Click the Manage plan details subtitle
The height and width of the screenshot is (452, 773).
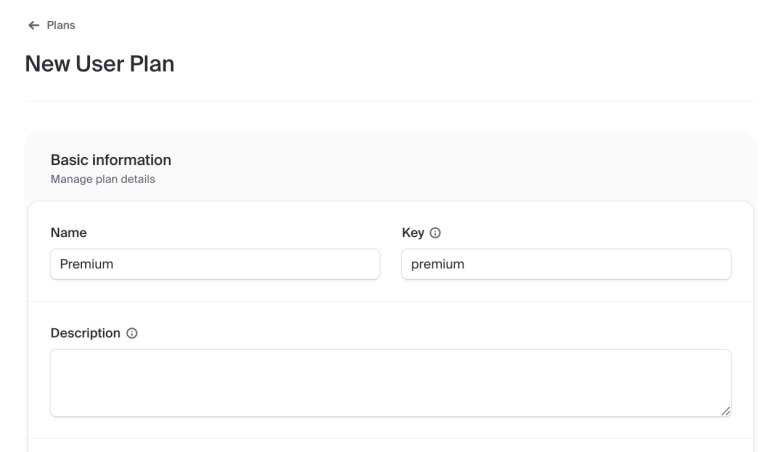pos(103,179)
